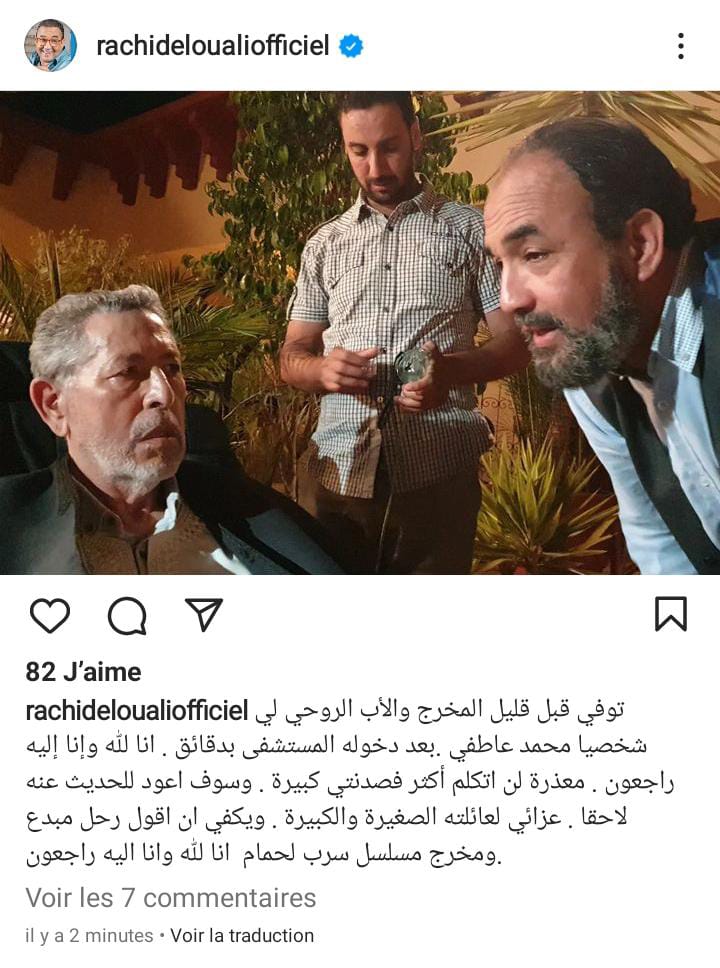Expand Voir les 7 commentaires
Screen dimensions: 720x968
point(170,898)
